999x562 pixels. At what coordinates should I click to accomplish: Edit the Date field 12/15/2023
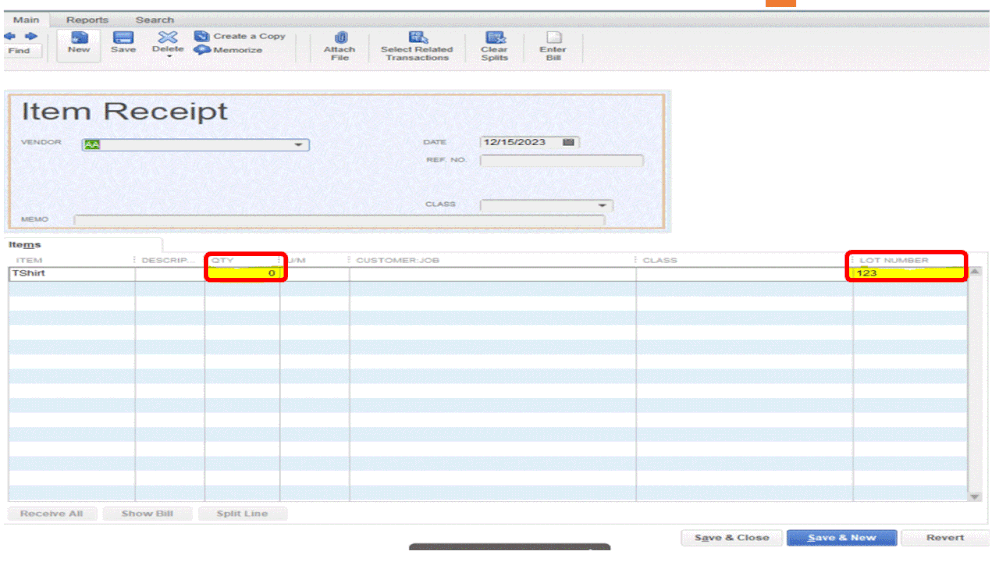pyautogui.click(x=520, y=142)
